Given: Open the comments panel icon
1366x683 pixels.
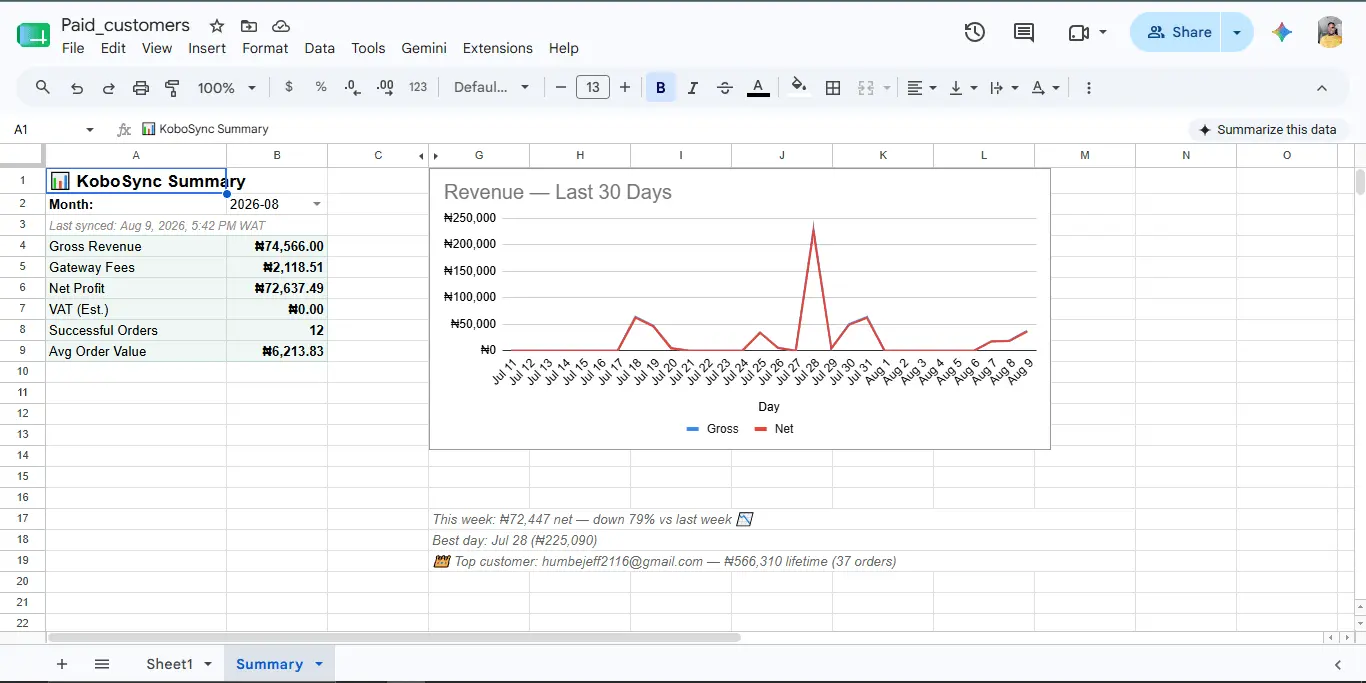Looking at the screenshot, I should [x=1024, y=32].
